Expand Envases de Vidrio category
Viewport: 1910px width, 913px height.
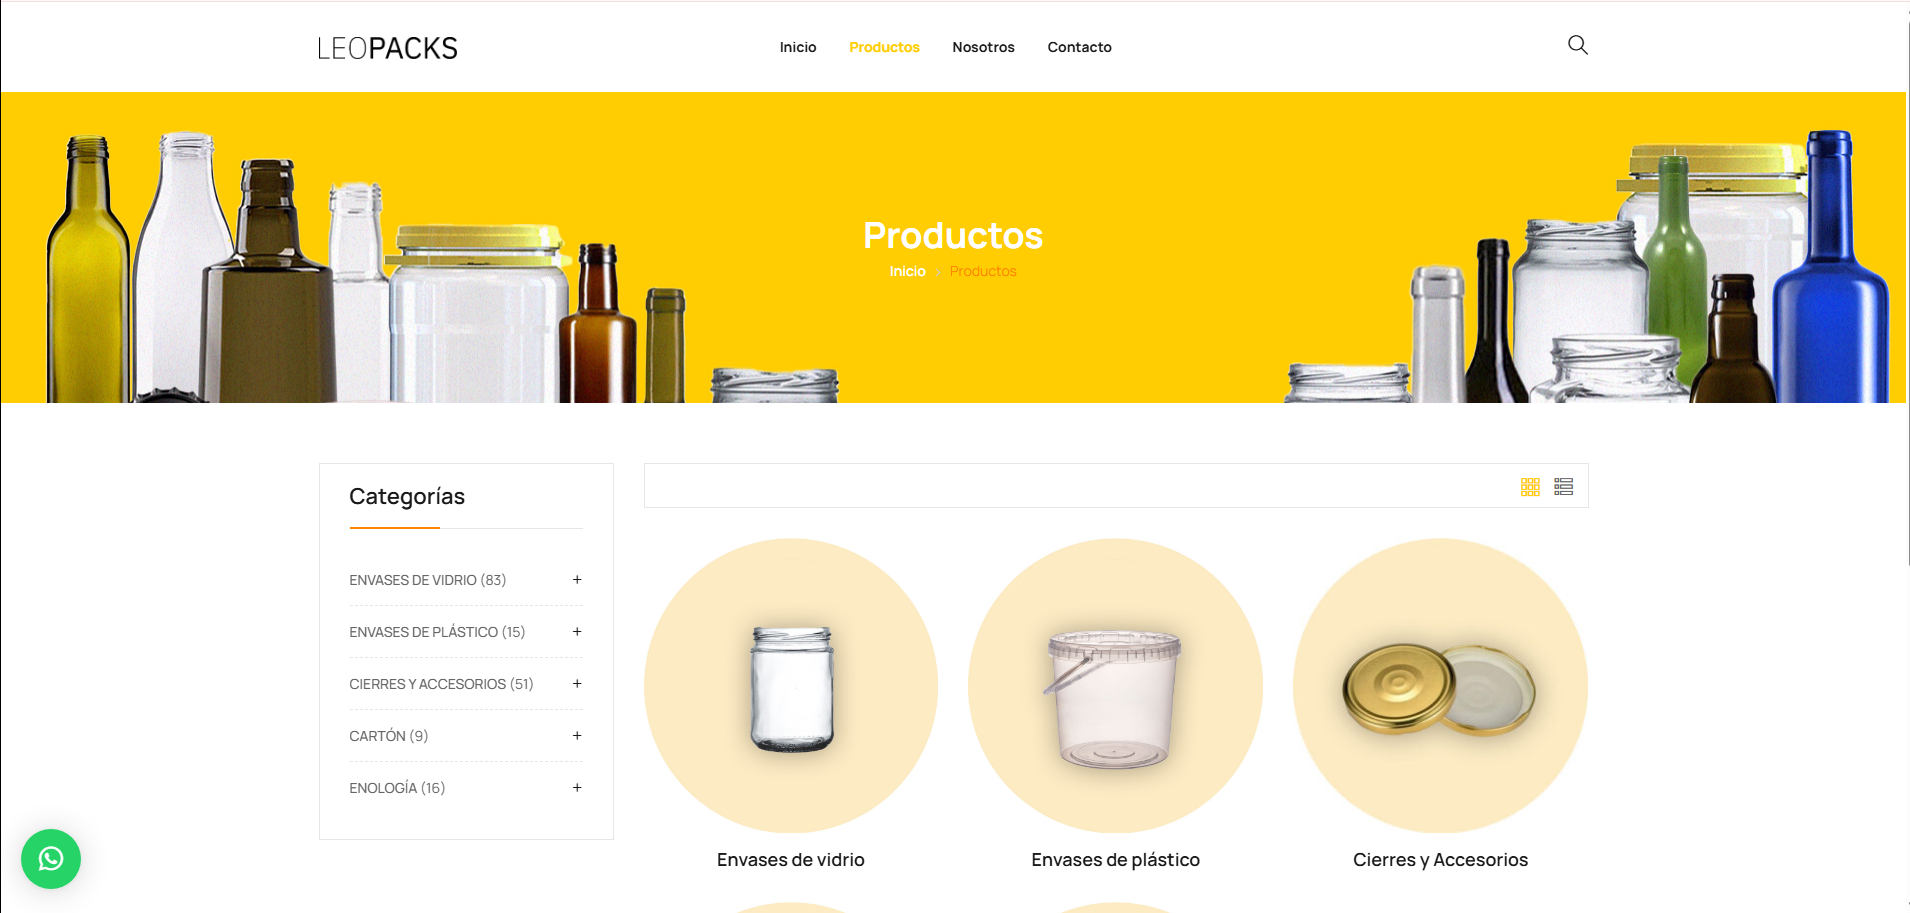(x=577, y=580)
